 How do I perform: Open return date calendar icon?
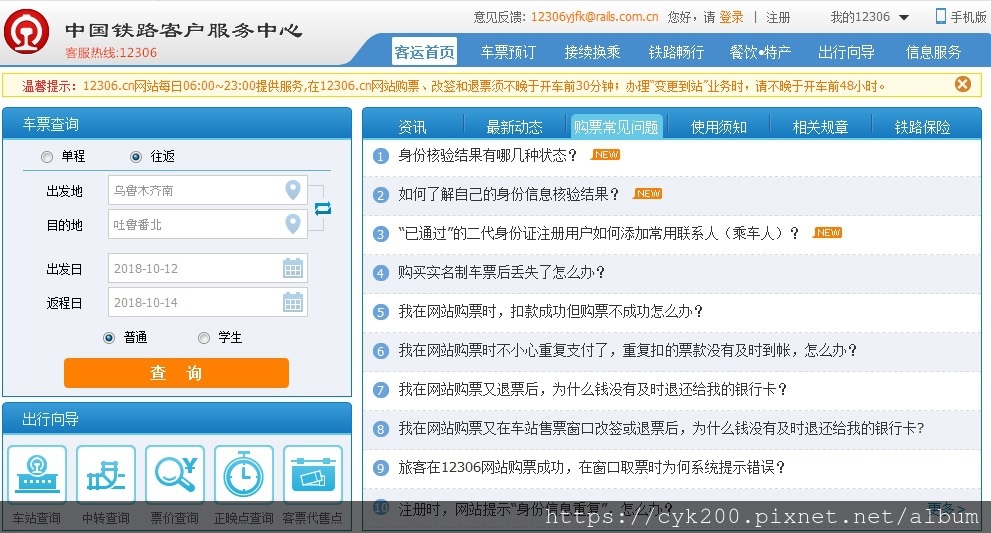click(x=293, y=302)
